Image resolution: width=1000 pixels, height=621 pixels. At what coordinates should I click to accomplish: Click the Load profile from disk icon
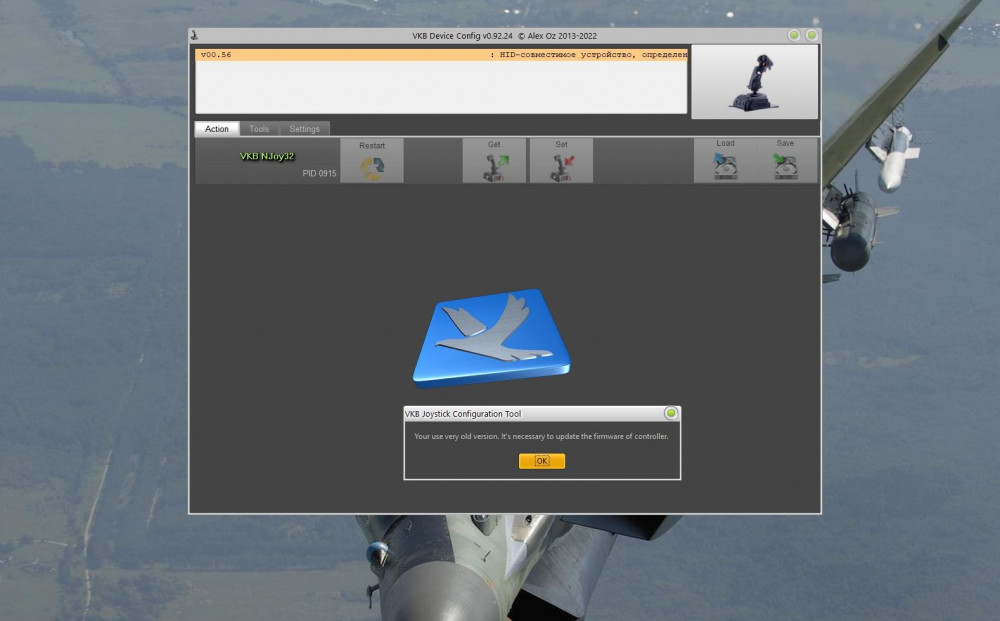pos(725,161)
